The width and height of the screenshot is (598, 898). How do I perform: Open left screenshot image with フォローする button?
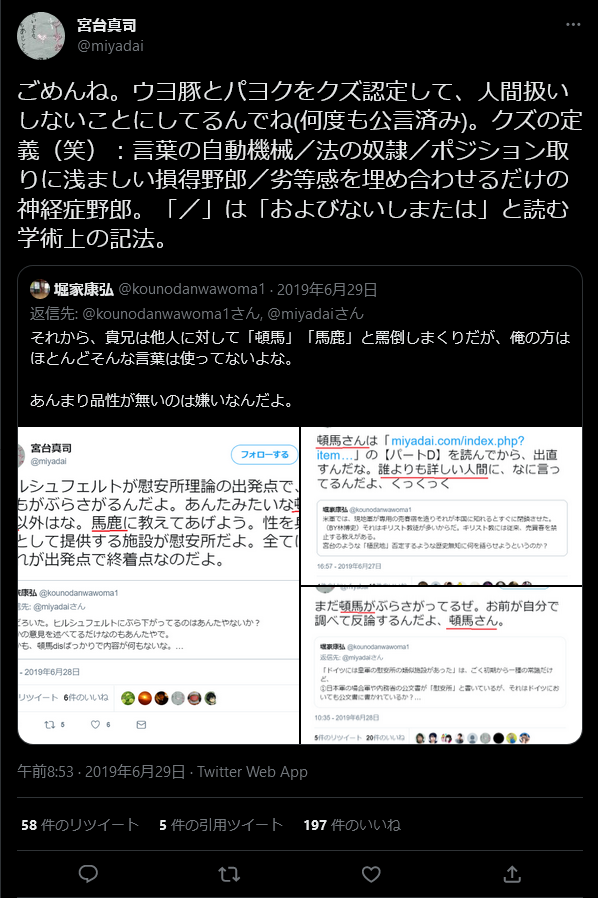(159, 585)
